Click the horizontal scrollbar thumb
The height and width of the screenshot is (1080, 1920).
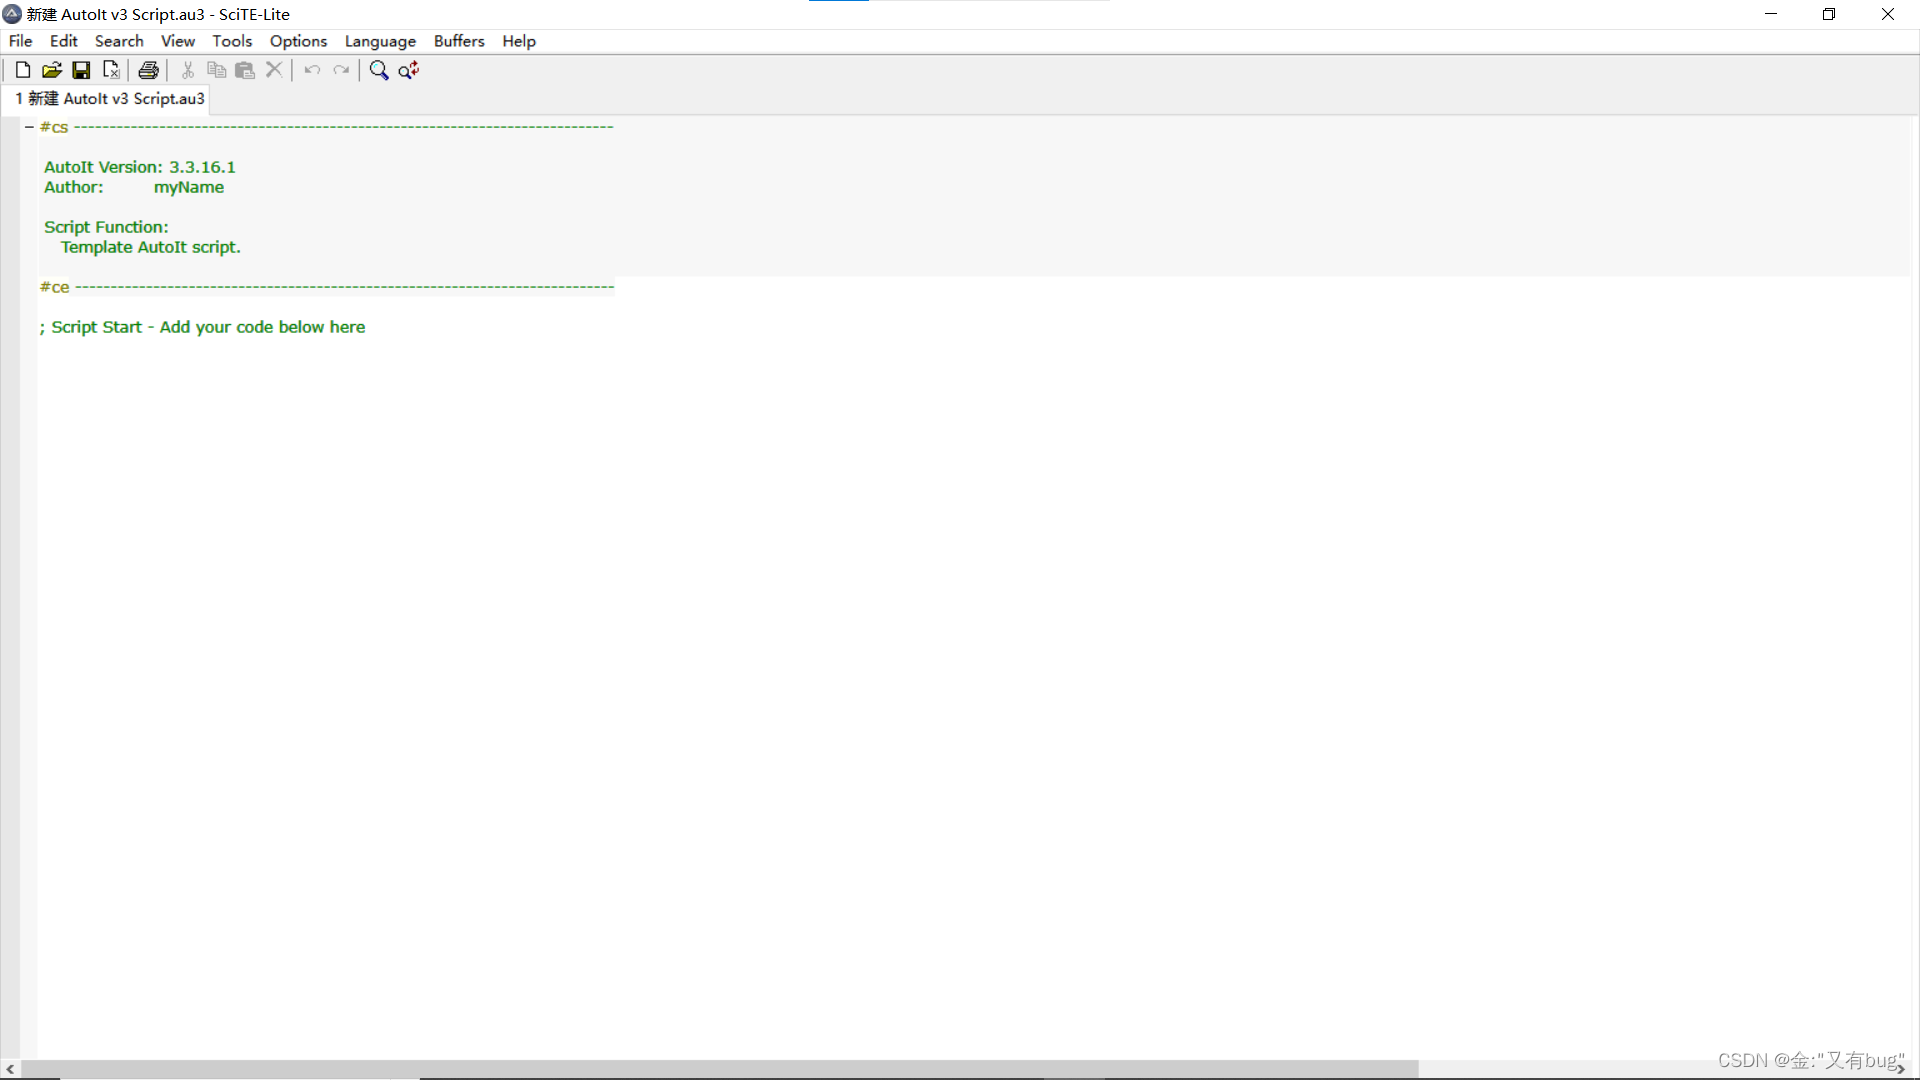(718, 1069)
